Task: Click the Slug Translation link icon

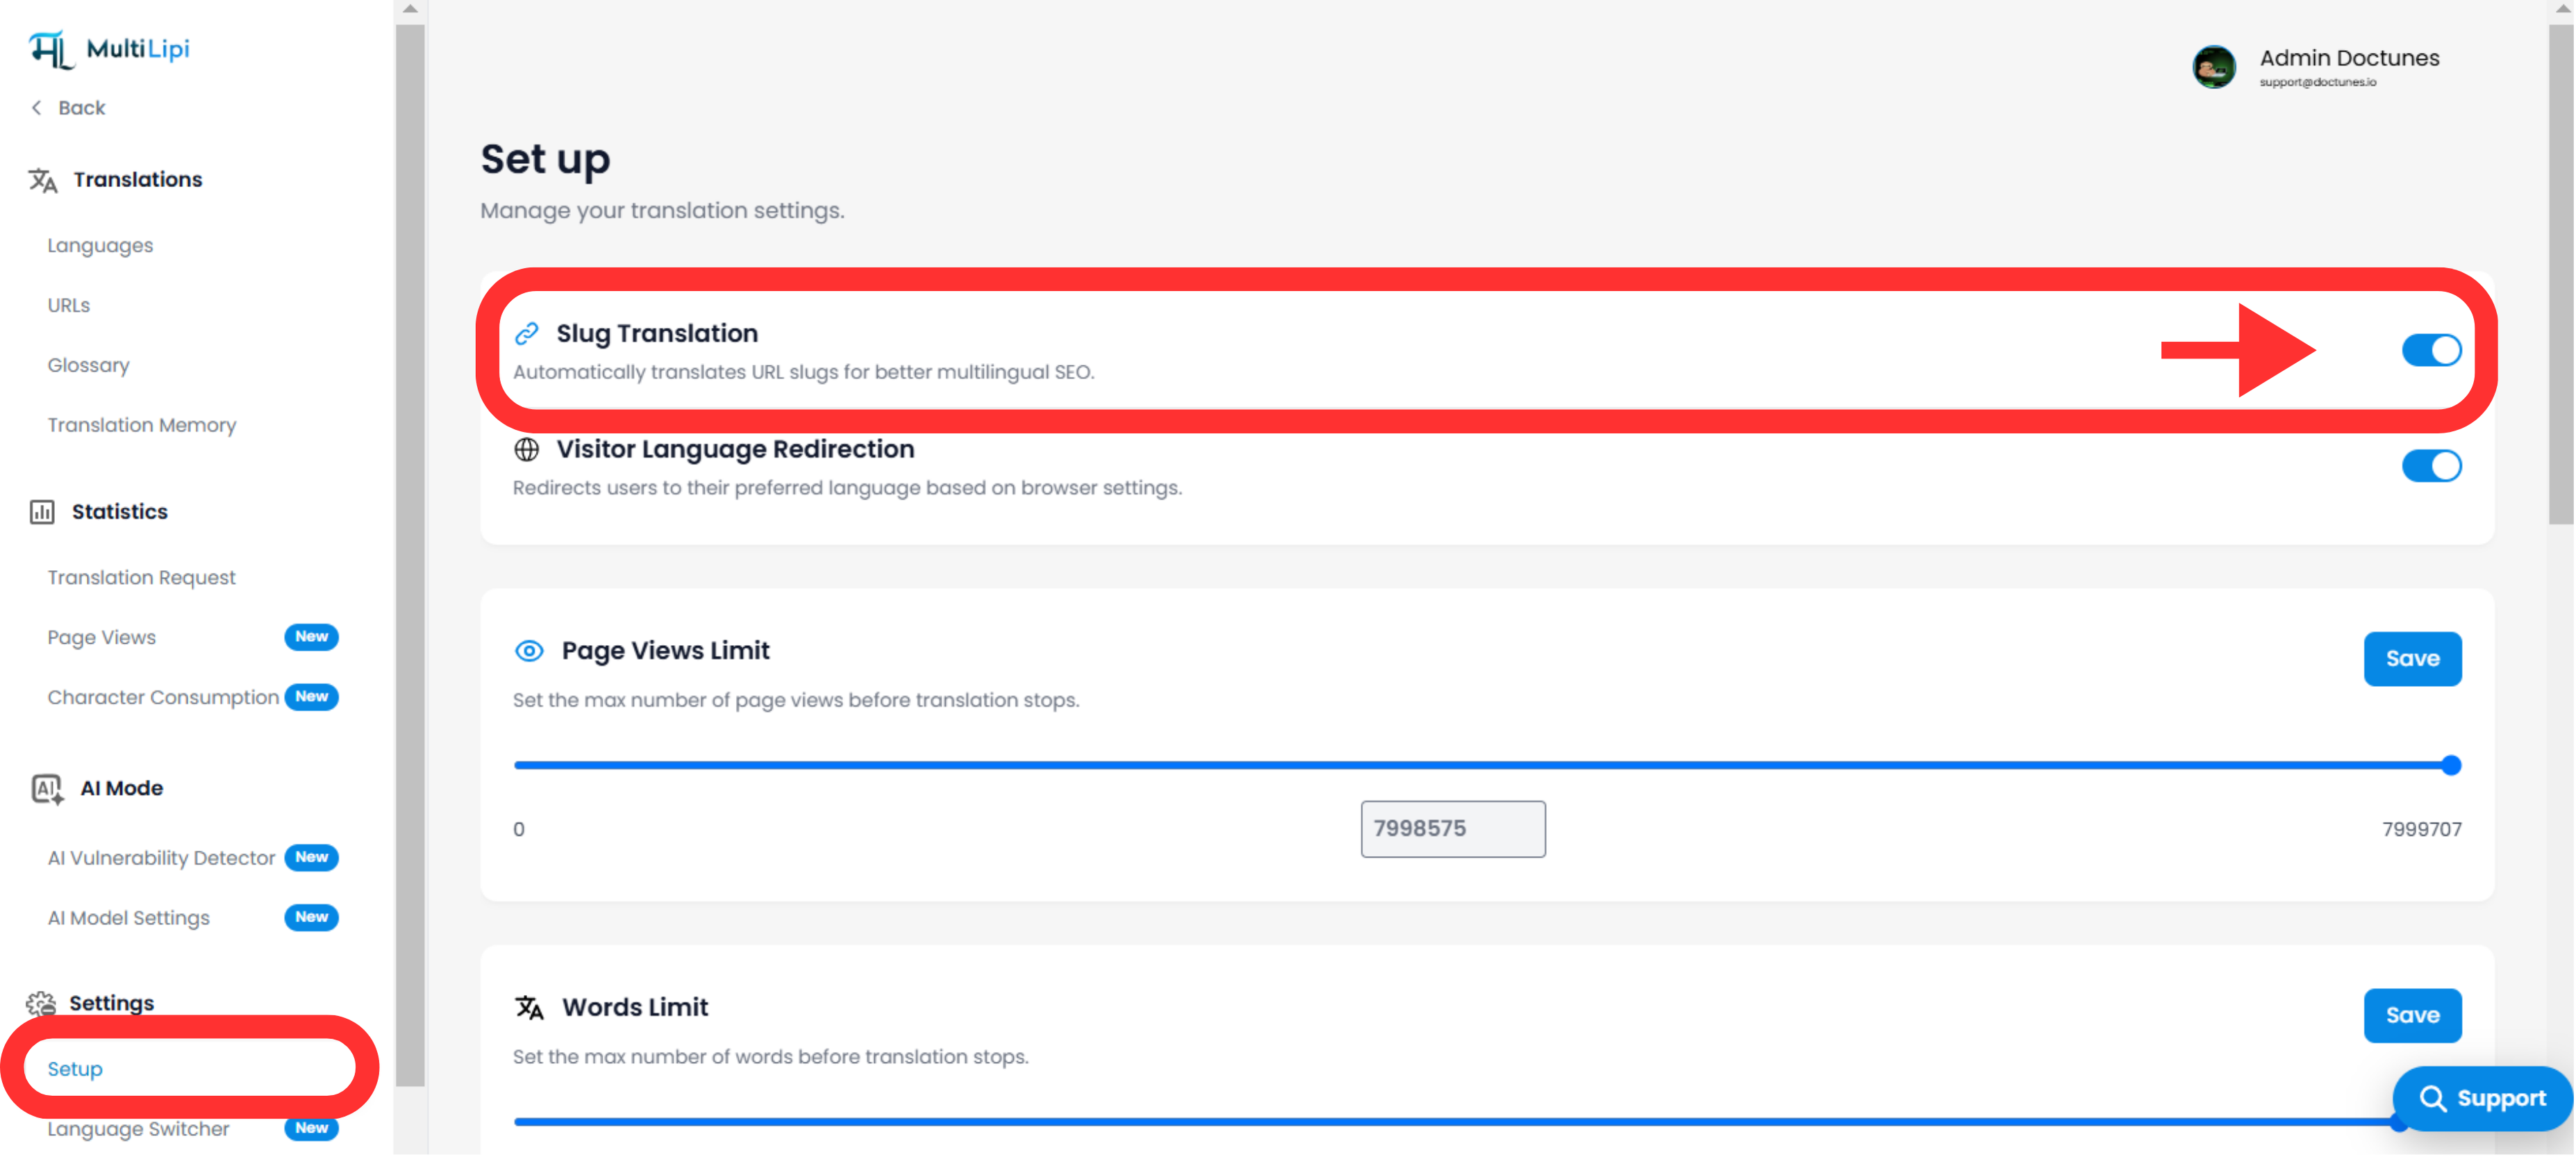Action: click(527, 334)
